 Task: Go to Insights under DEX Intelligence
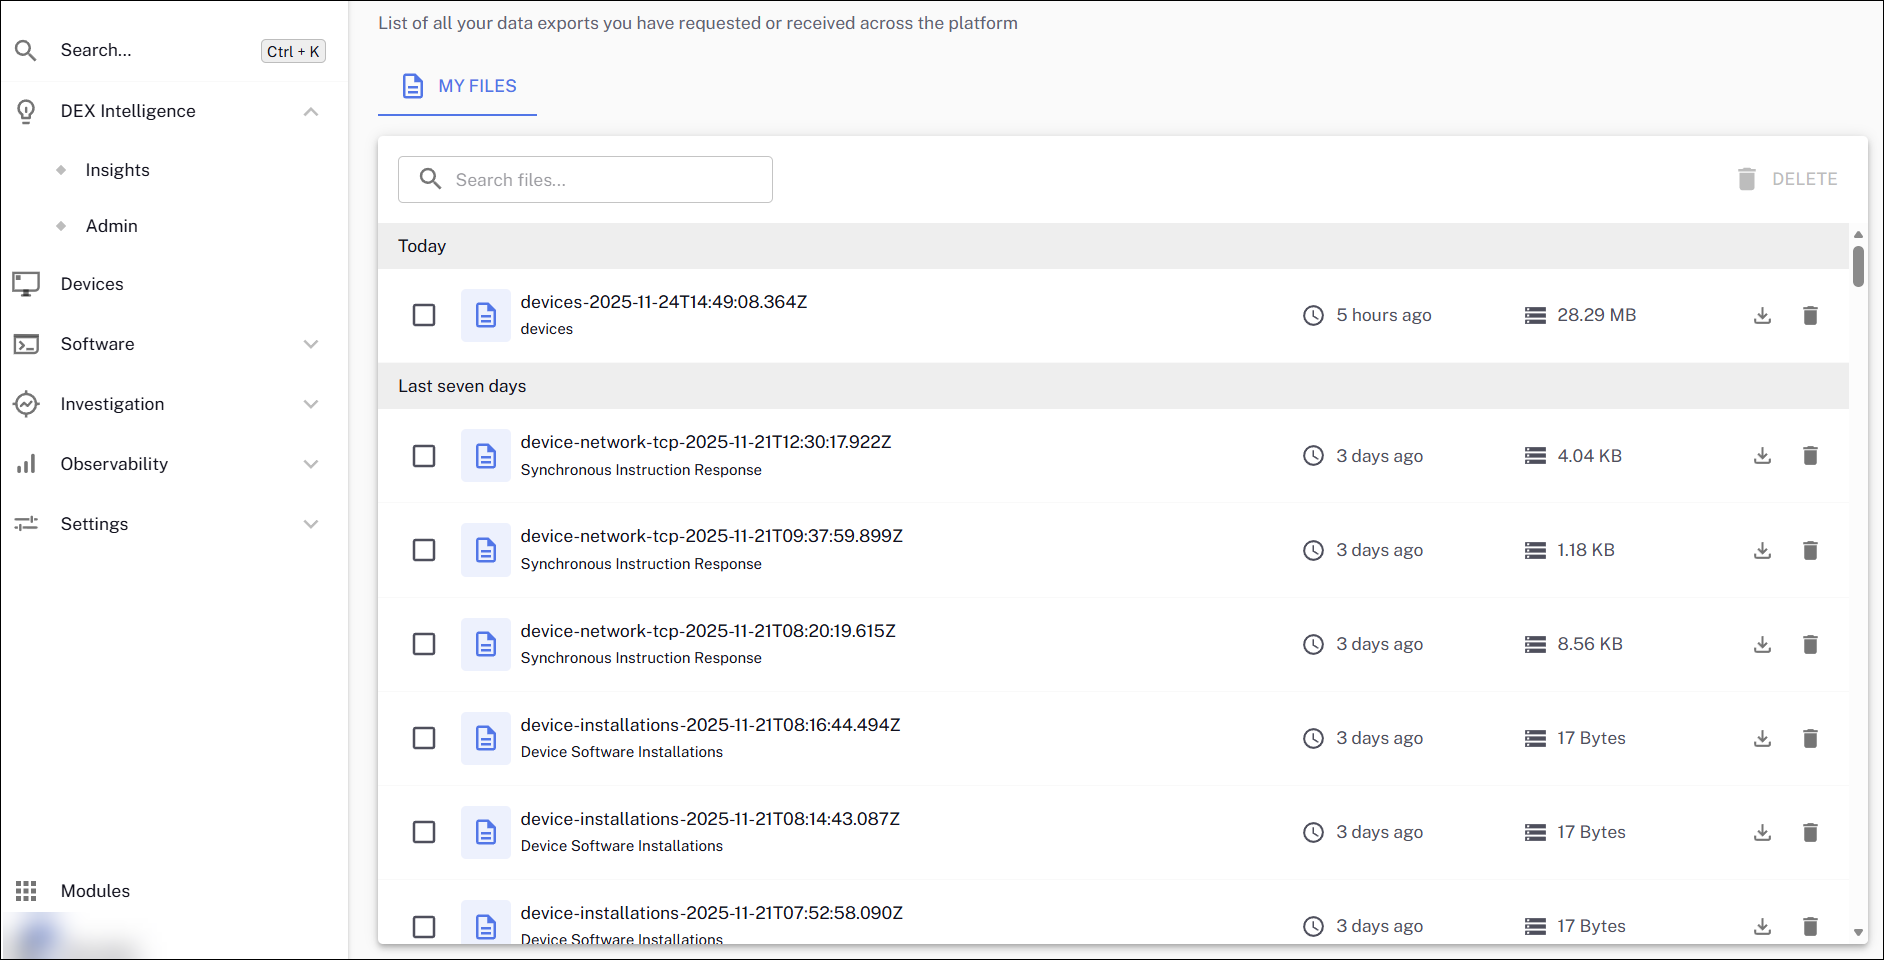point(117,170)
